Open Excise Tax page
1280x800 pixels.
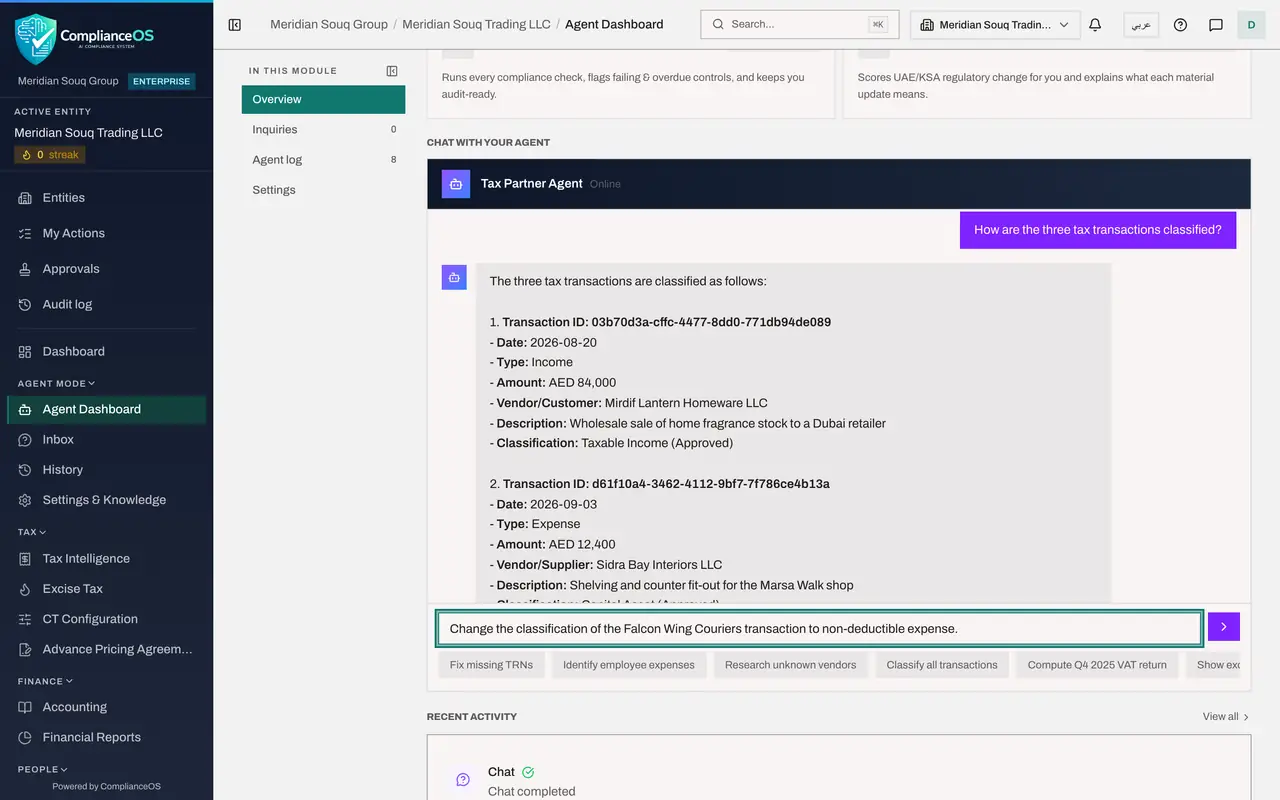(106, 589)
